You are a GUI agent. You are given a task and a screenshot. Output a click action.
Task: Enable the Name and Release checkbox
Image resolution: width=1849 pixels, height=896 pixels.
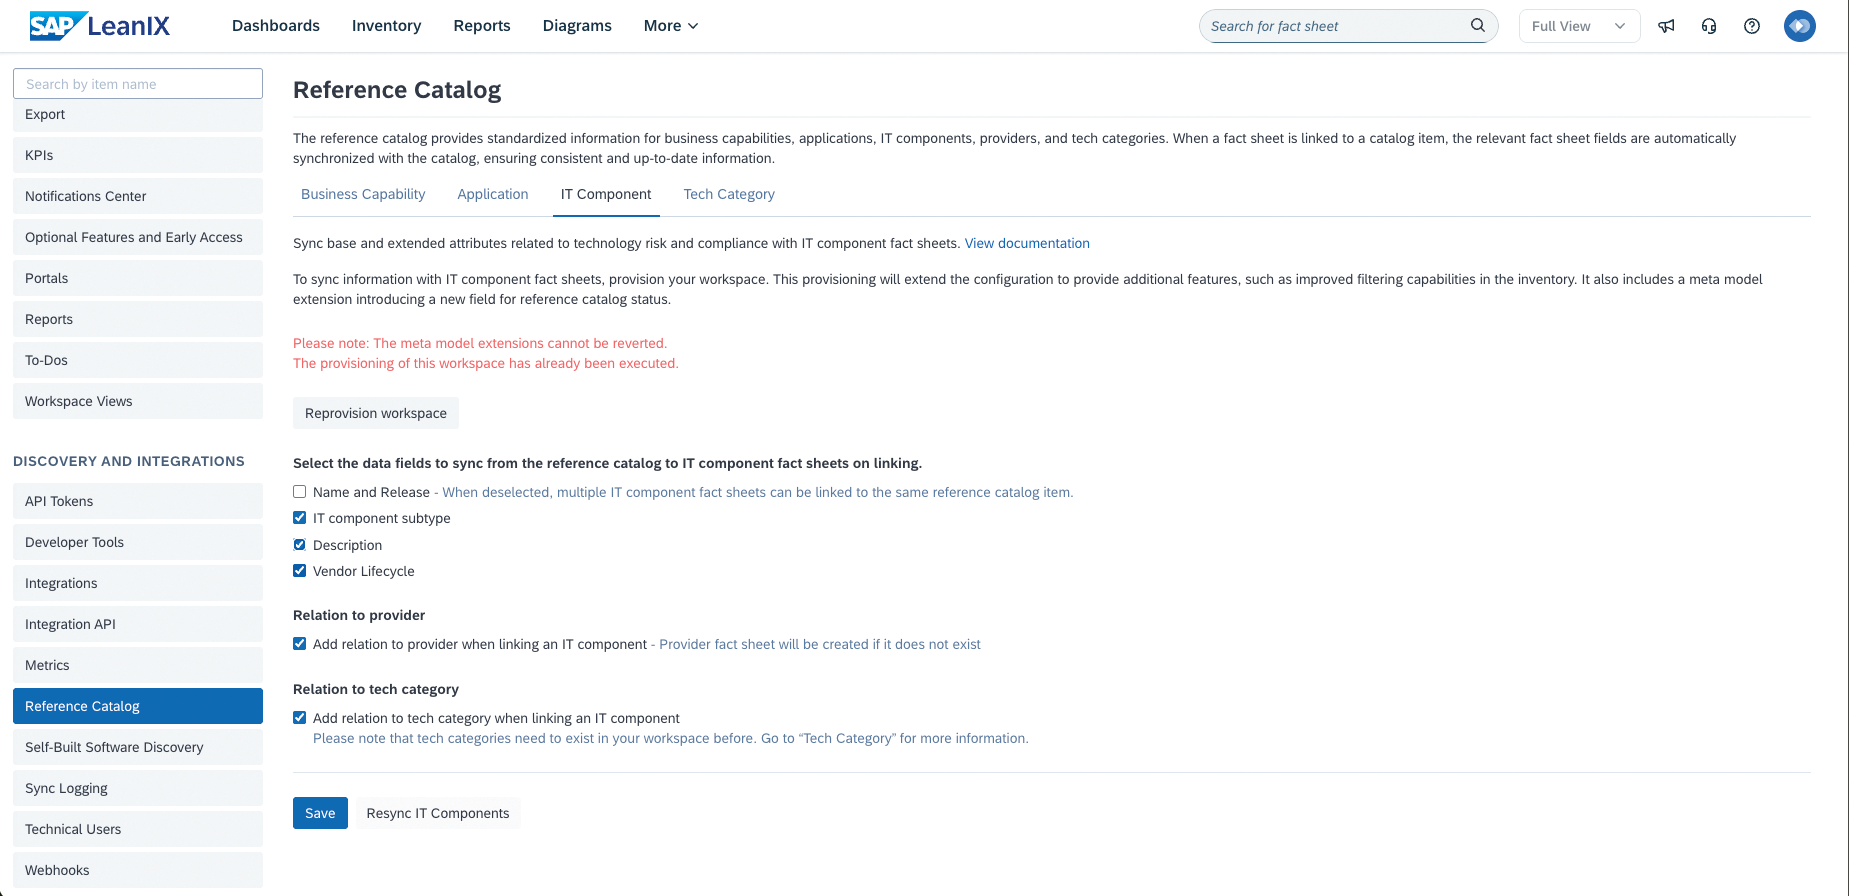(x=299, y=492)
